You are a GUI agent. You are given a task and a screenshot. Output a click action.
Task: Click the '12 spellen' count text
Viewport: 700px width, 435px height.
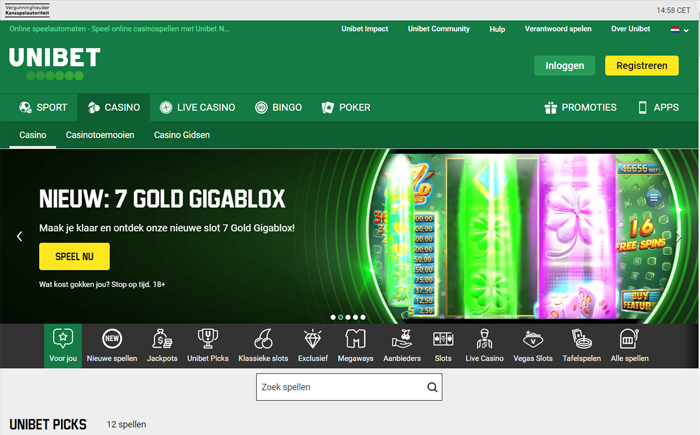[126, 424]
